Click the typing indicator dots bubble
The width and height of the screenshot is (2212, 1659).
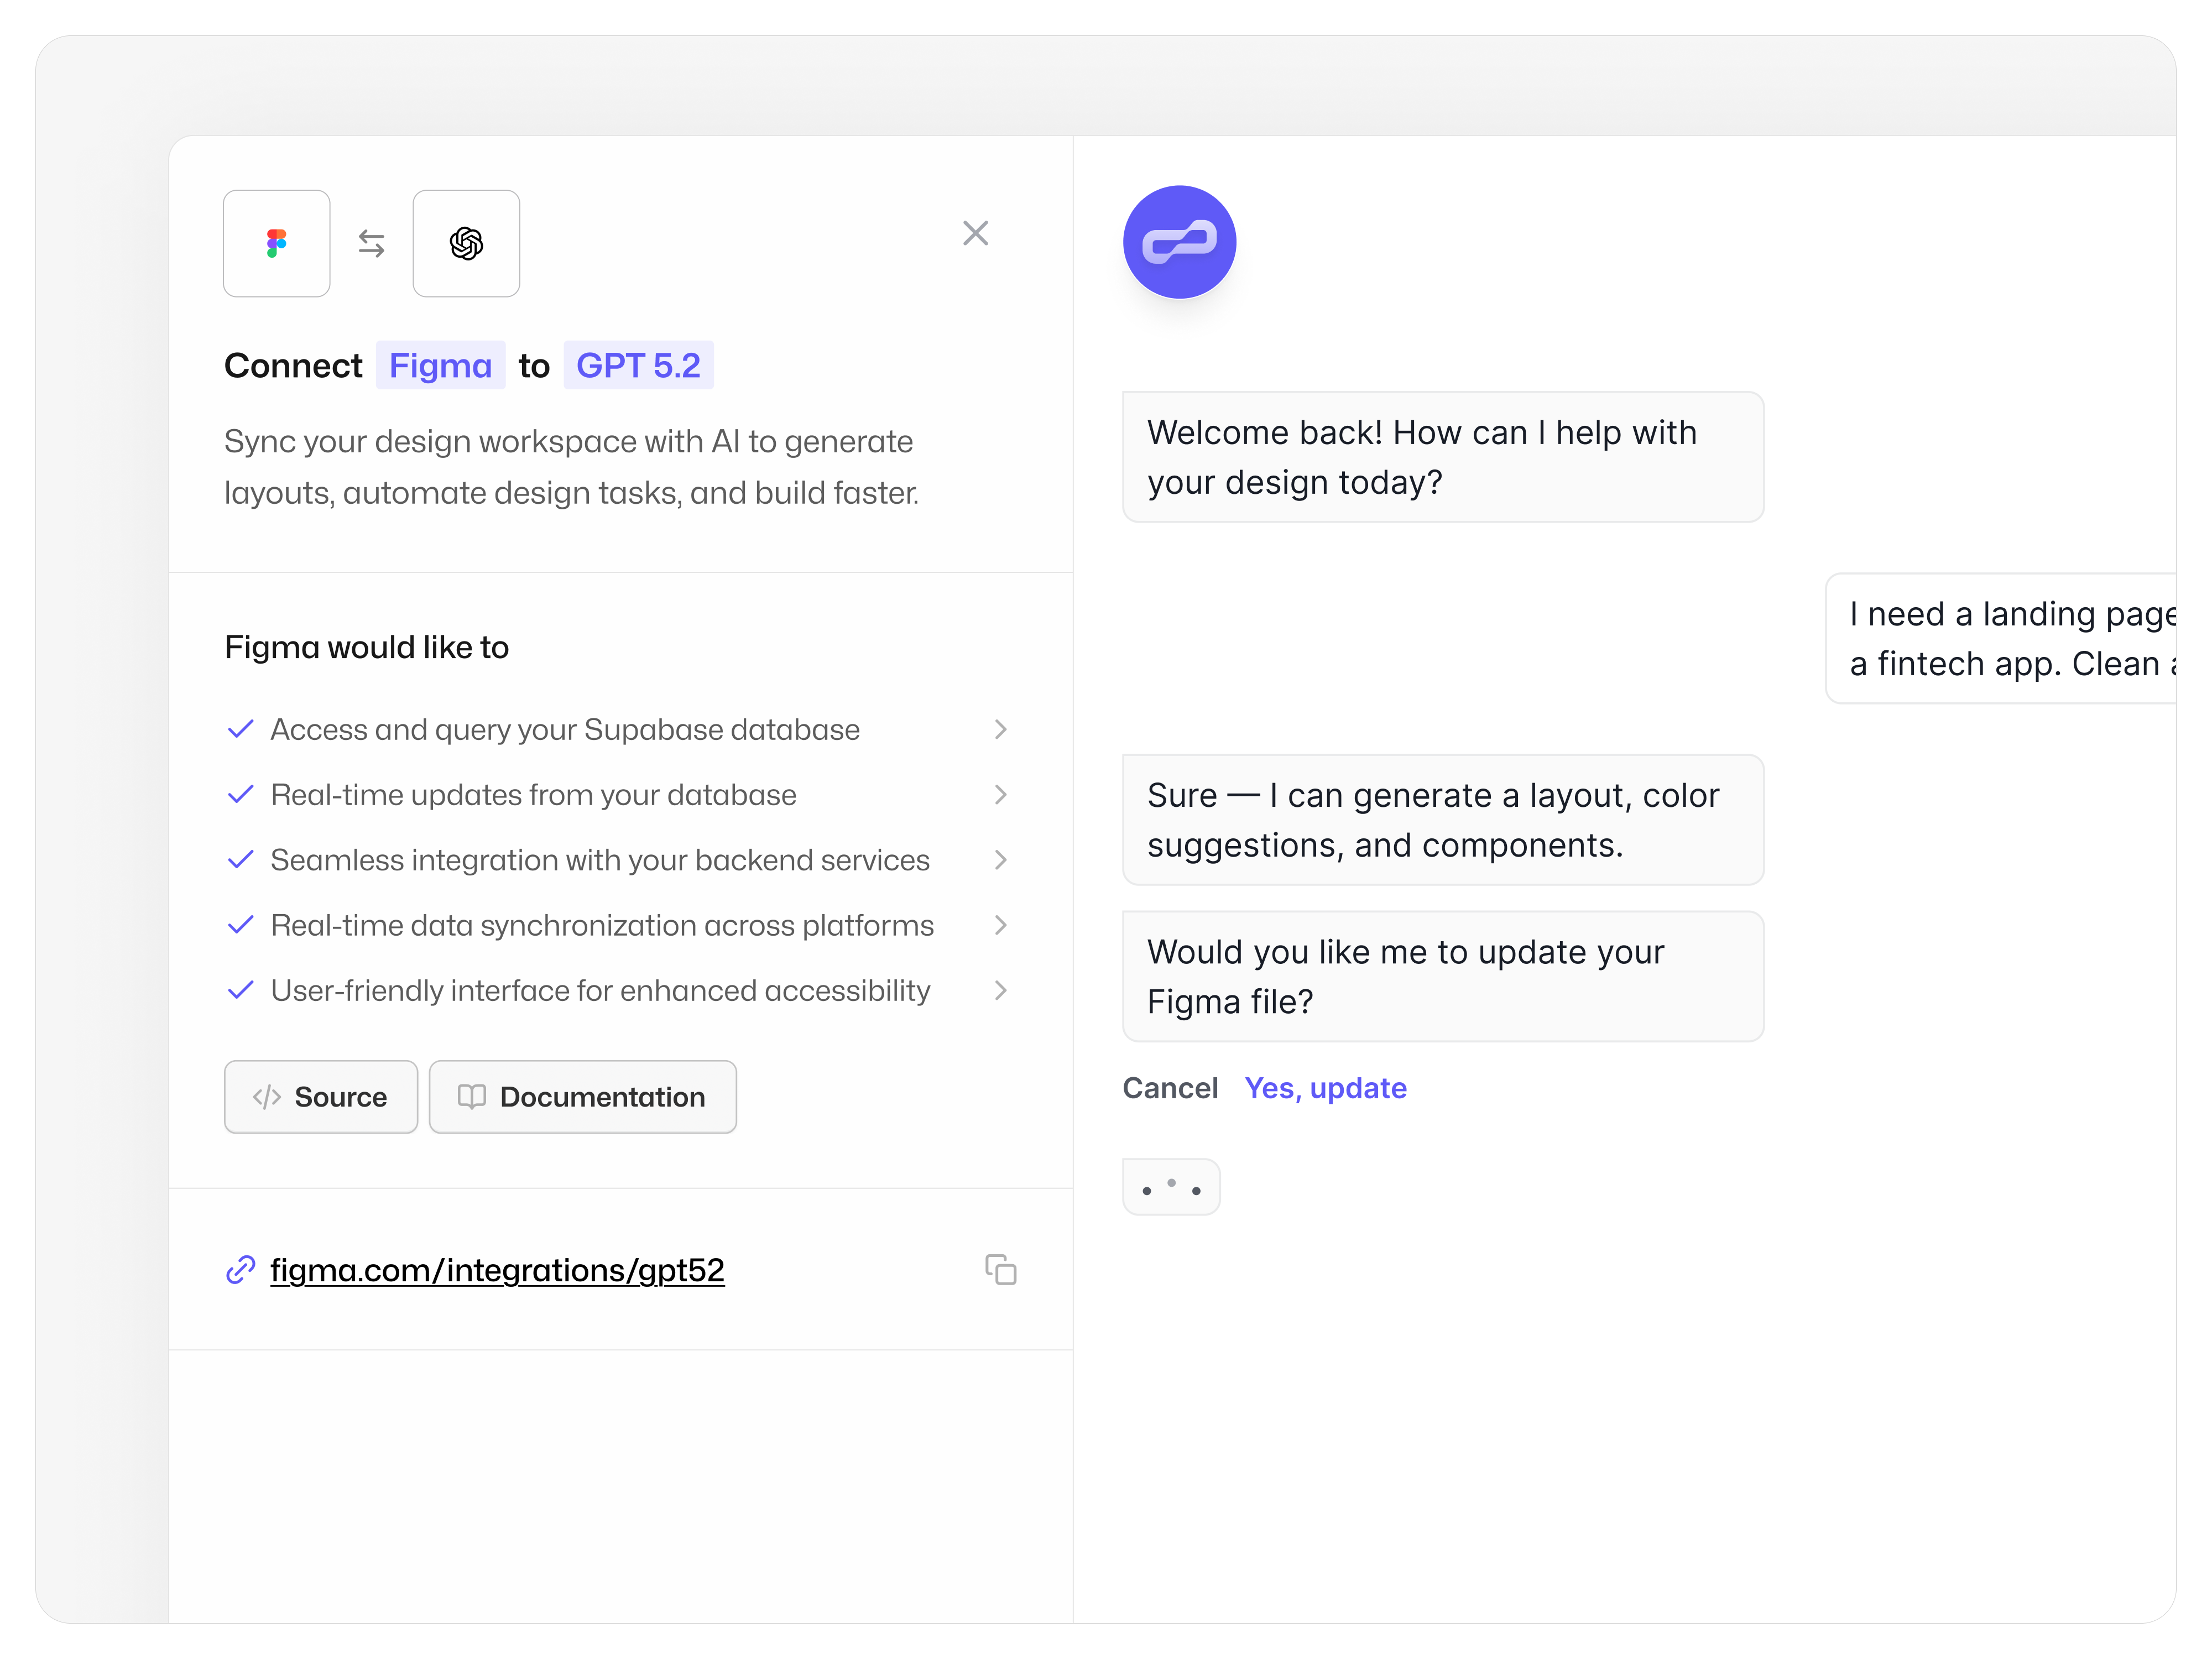(1171, 1187)
